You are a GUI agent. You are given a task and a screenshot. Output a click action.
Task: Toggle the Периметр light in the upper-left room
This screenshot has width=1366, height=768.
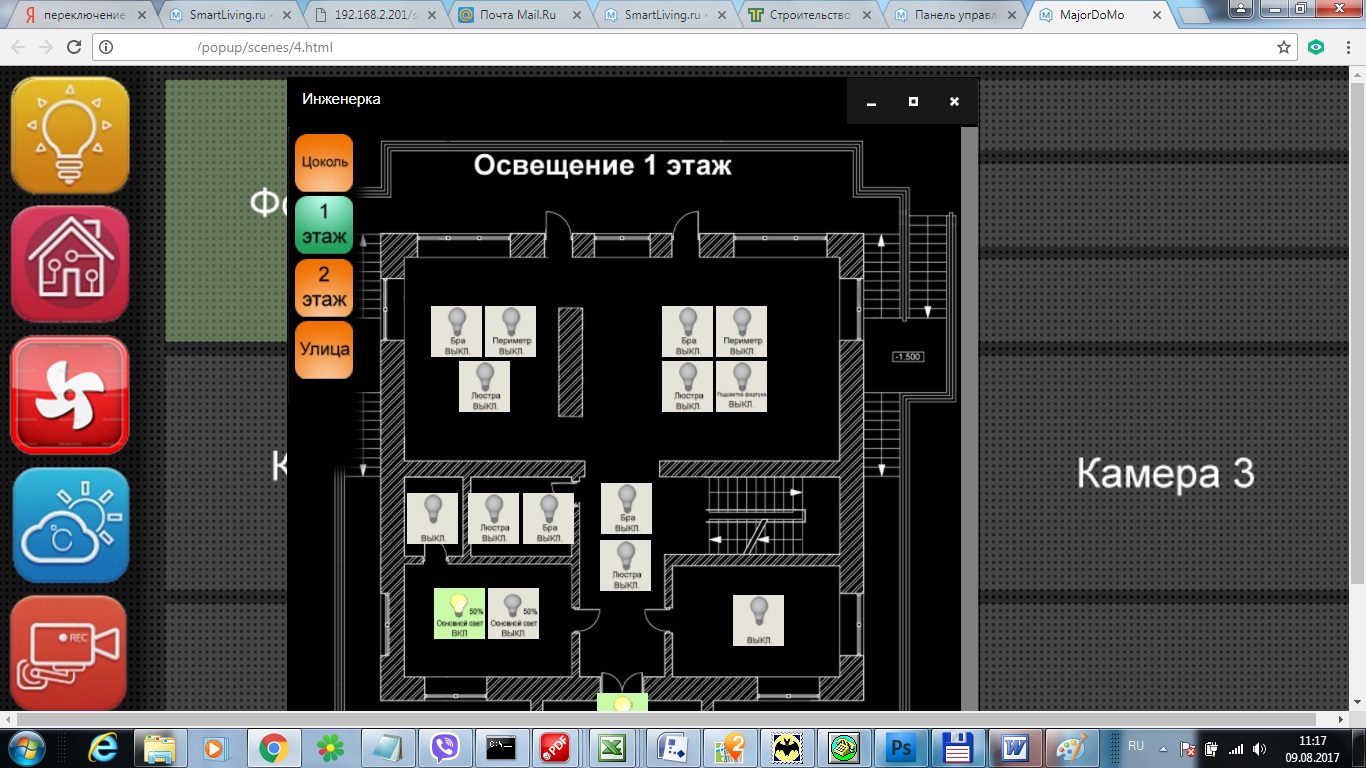pyautogui.click(x=511, y=332)
